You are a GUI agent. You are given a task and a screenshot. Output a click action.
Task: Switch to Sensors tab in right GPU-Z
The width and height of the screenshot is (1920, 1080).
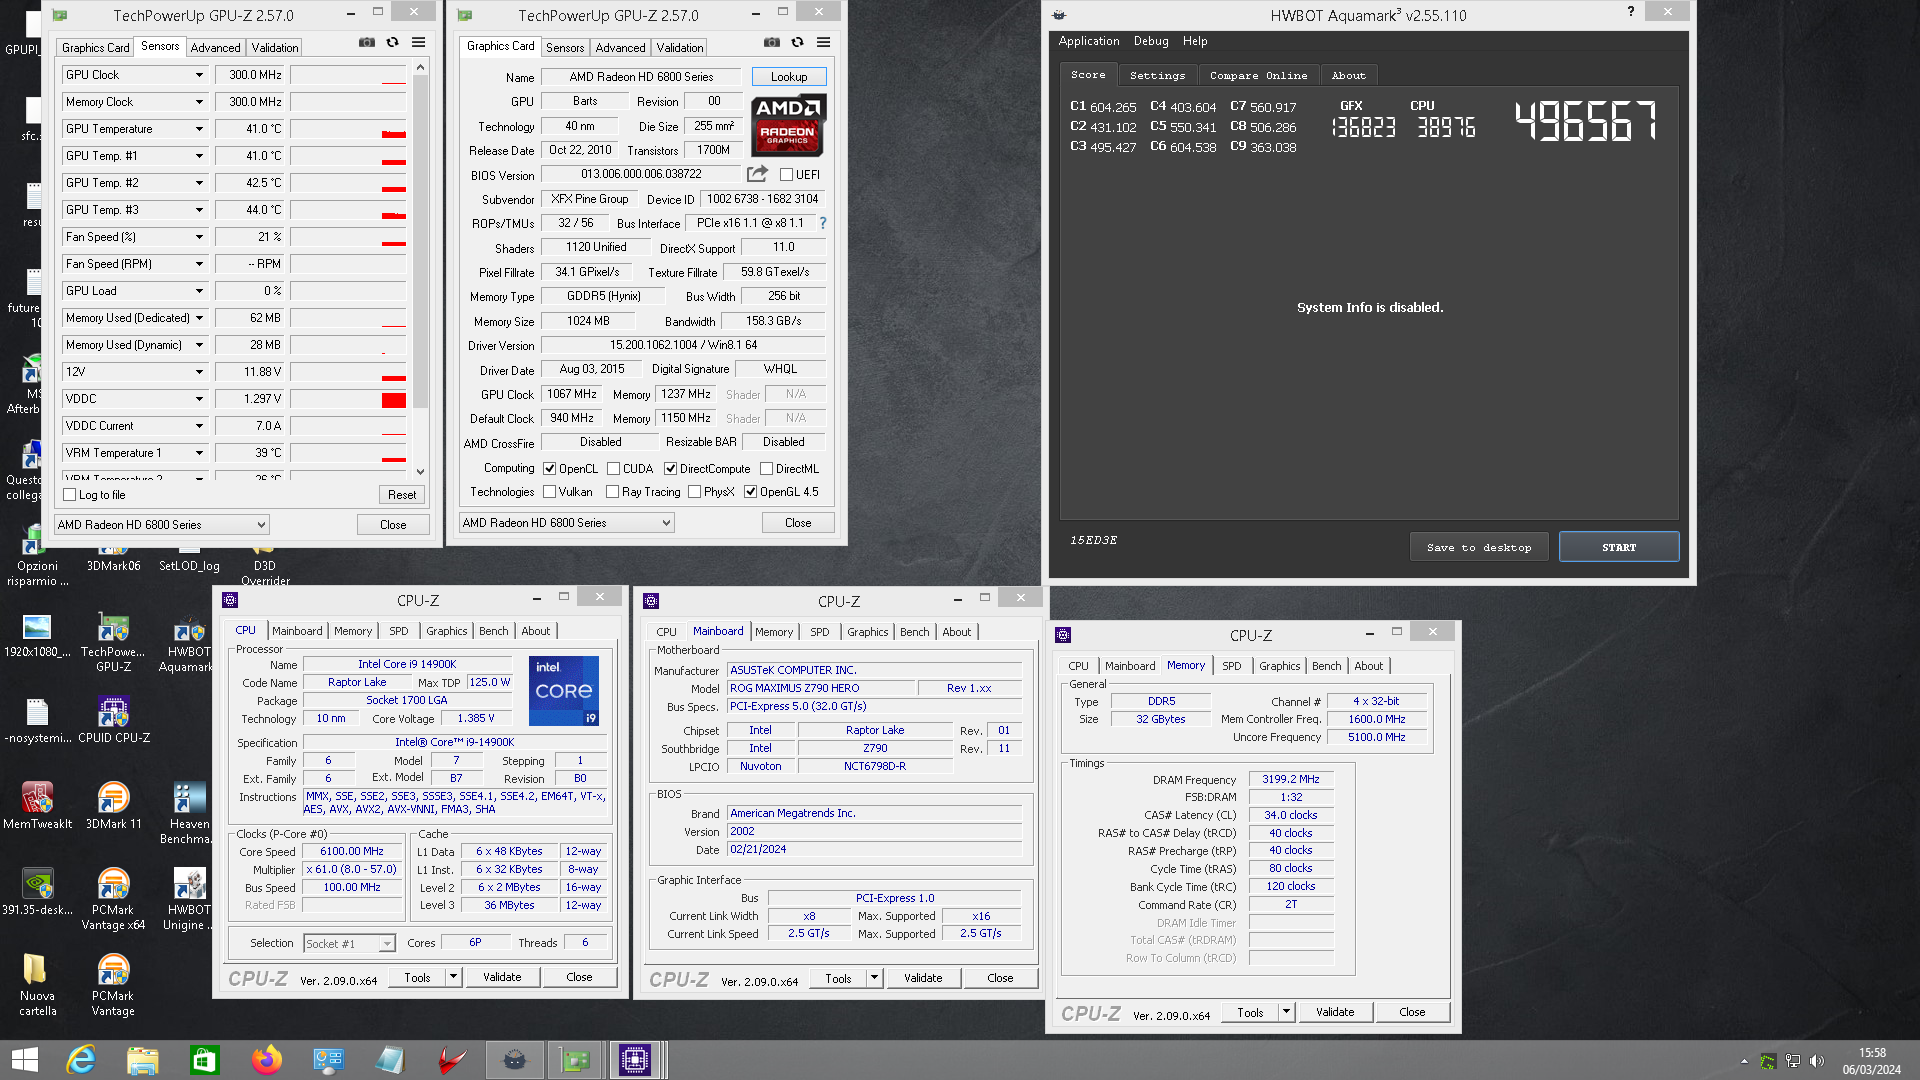[565, 47]
